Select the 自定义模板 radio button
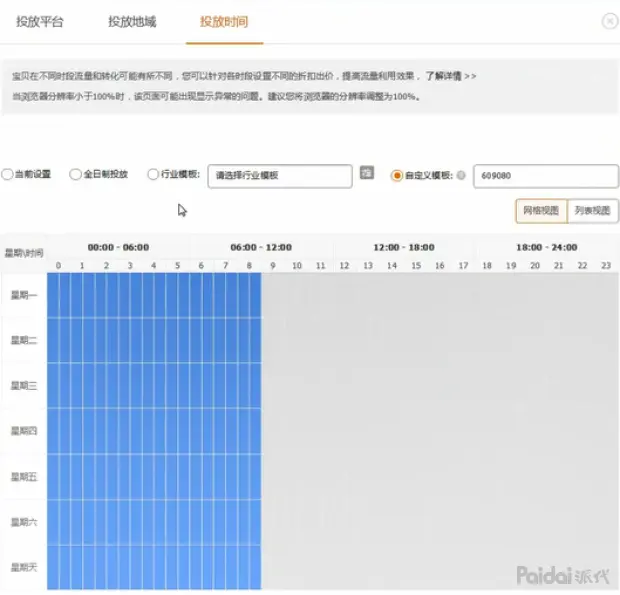Screen dimensions: 620x595 (x=396, y=175)
